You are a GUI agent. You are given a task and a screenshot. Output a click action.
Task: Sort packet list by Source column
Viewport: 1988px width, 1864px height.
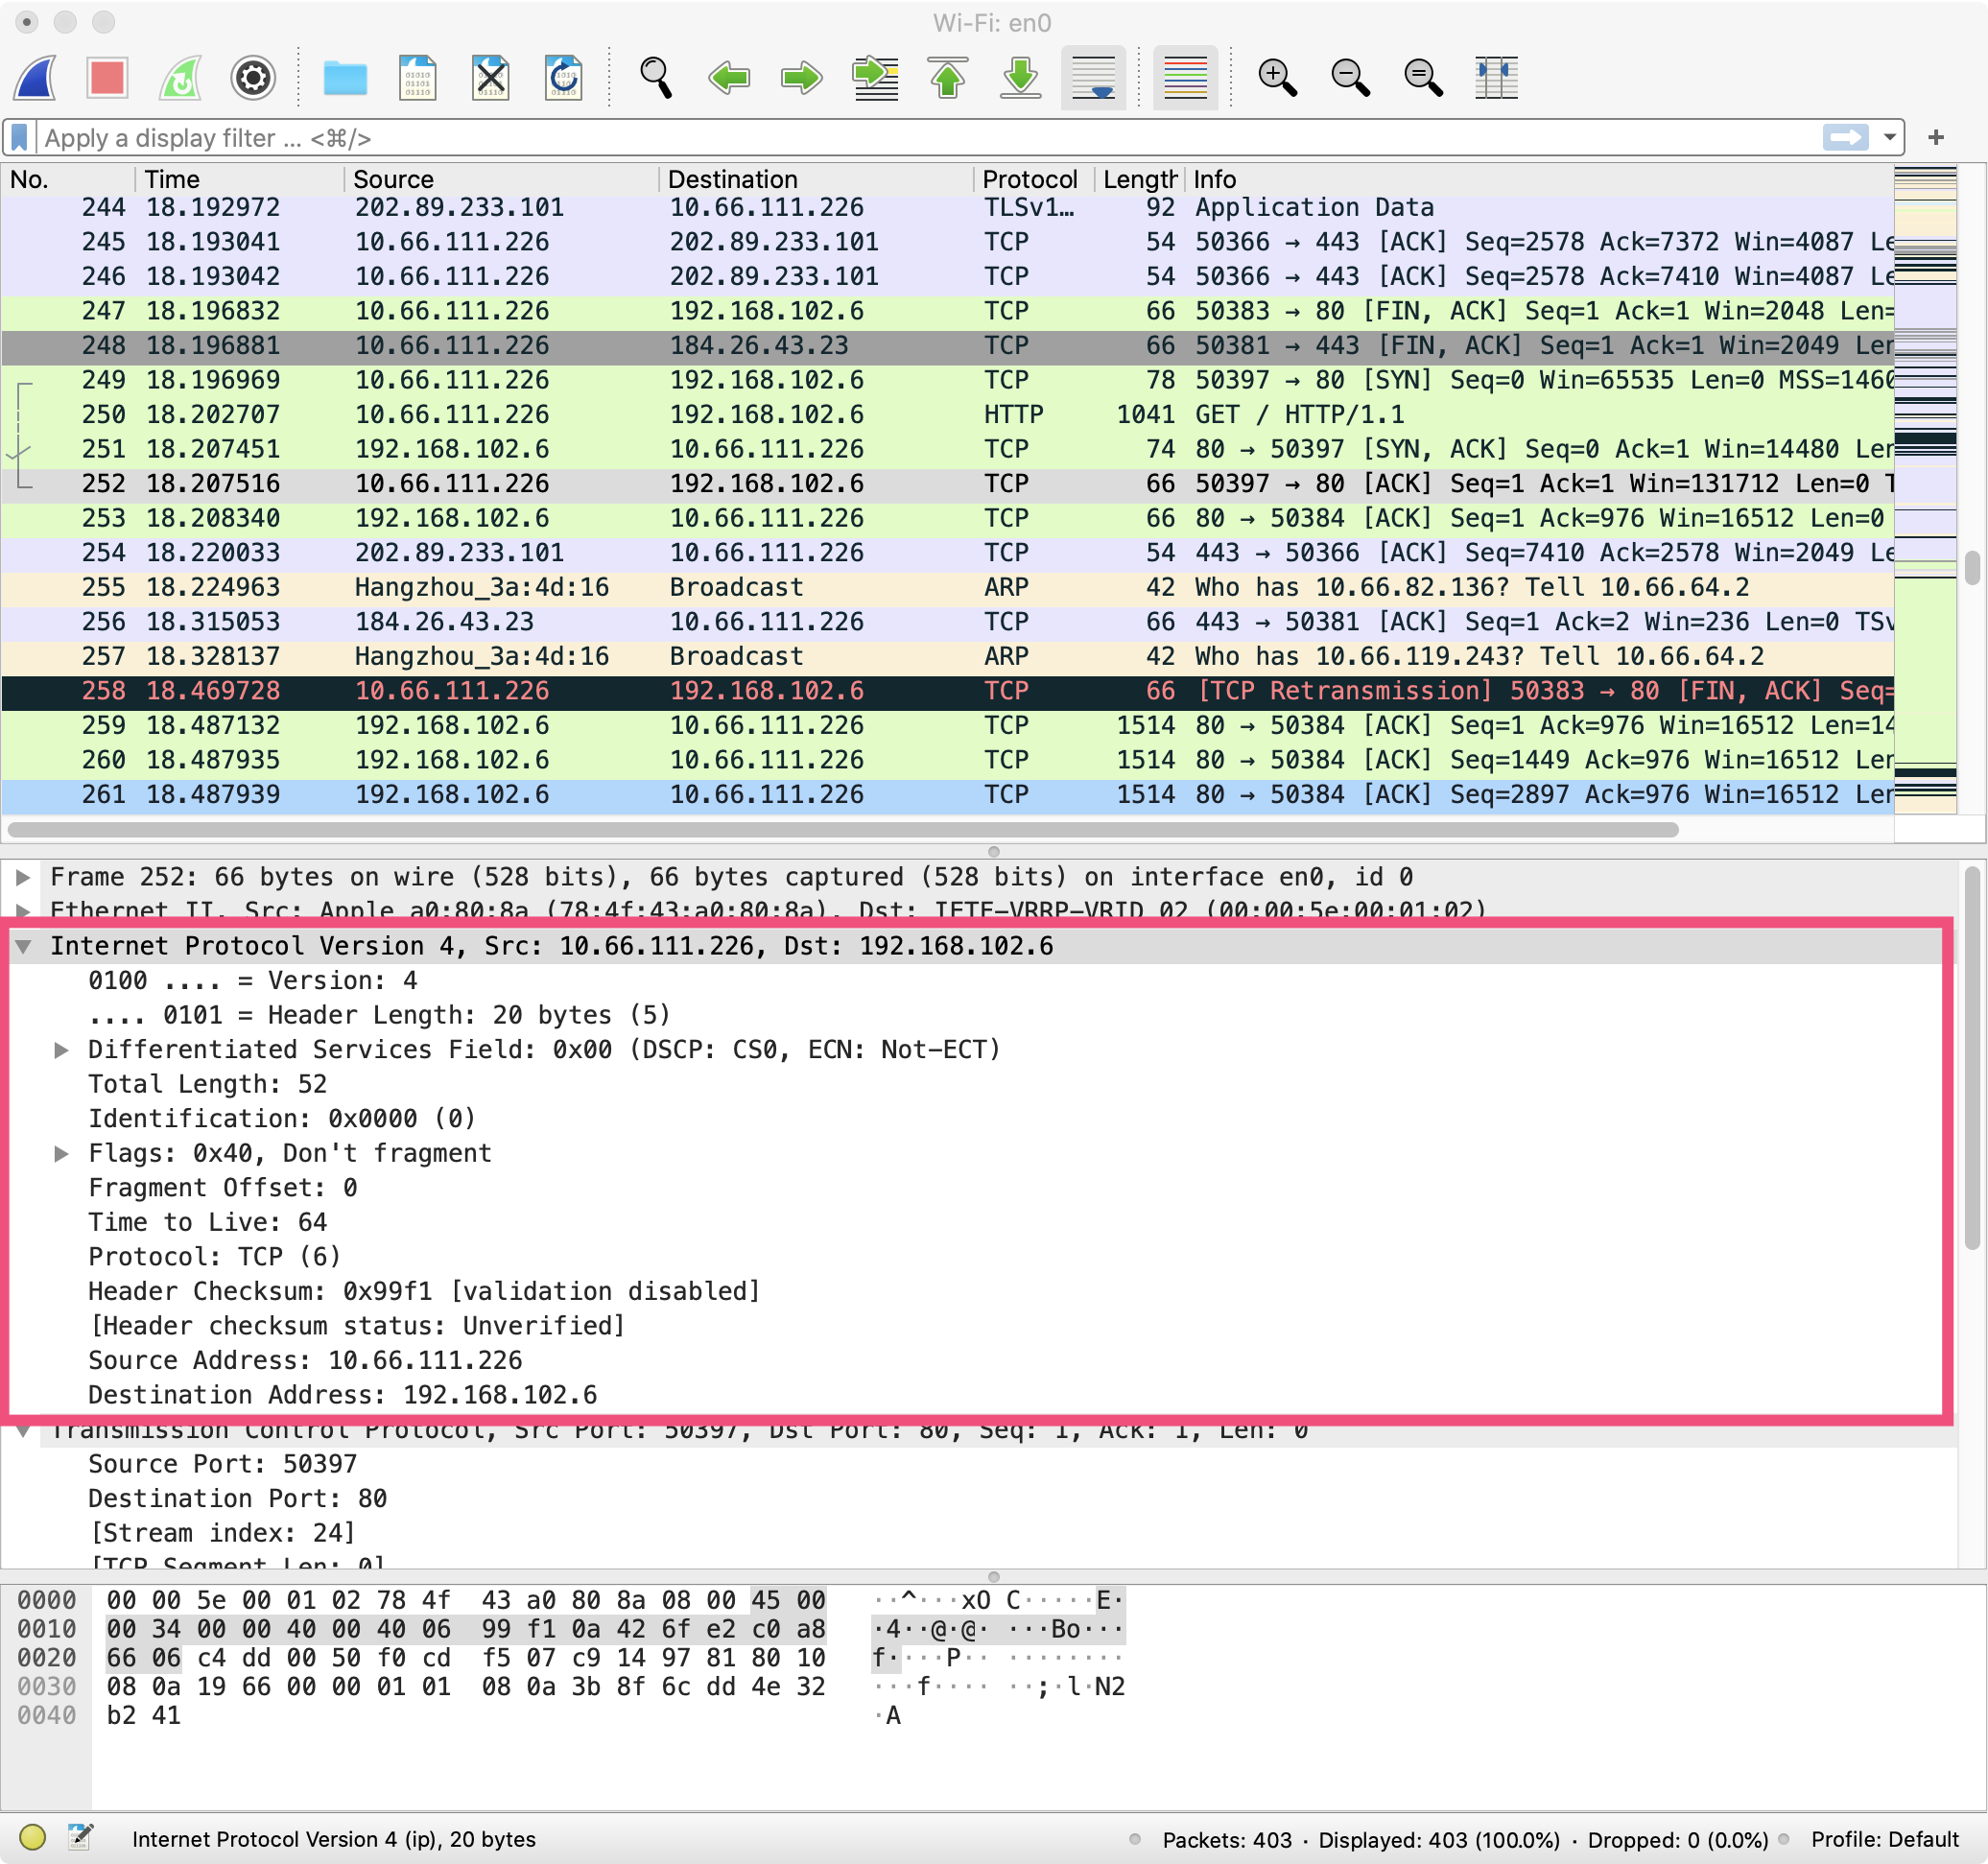393,179
